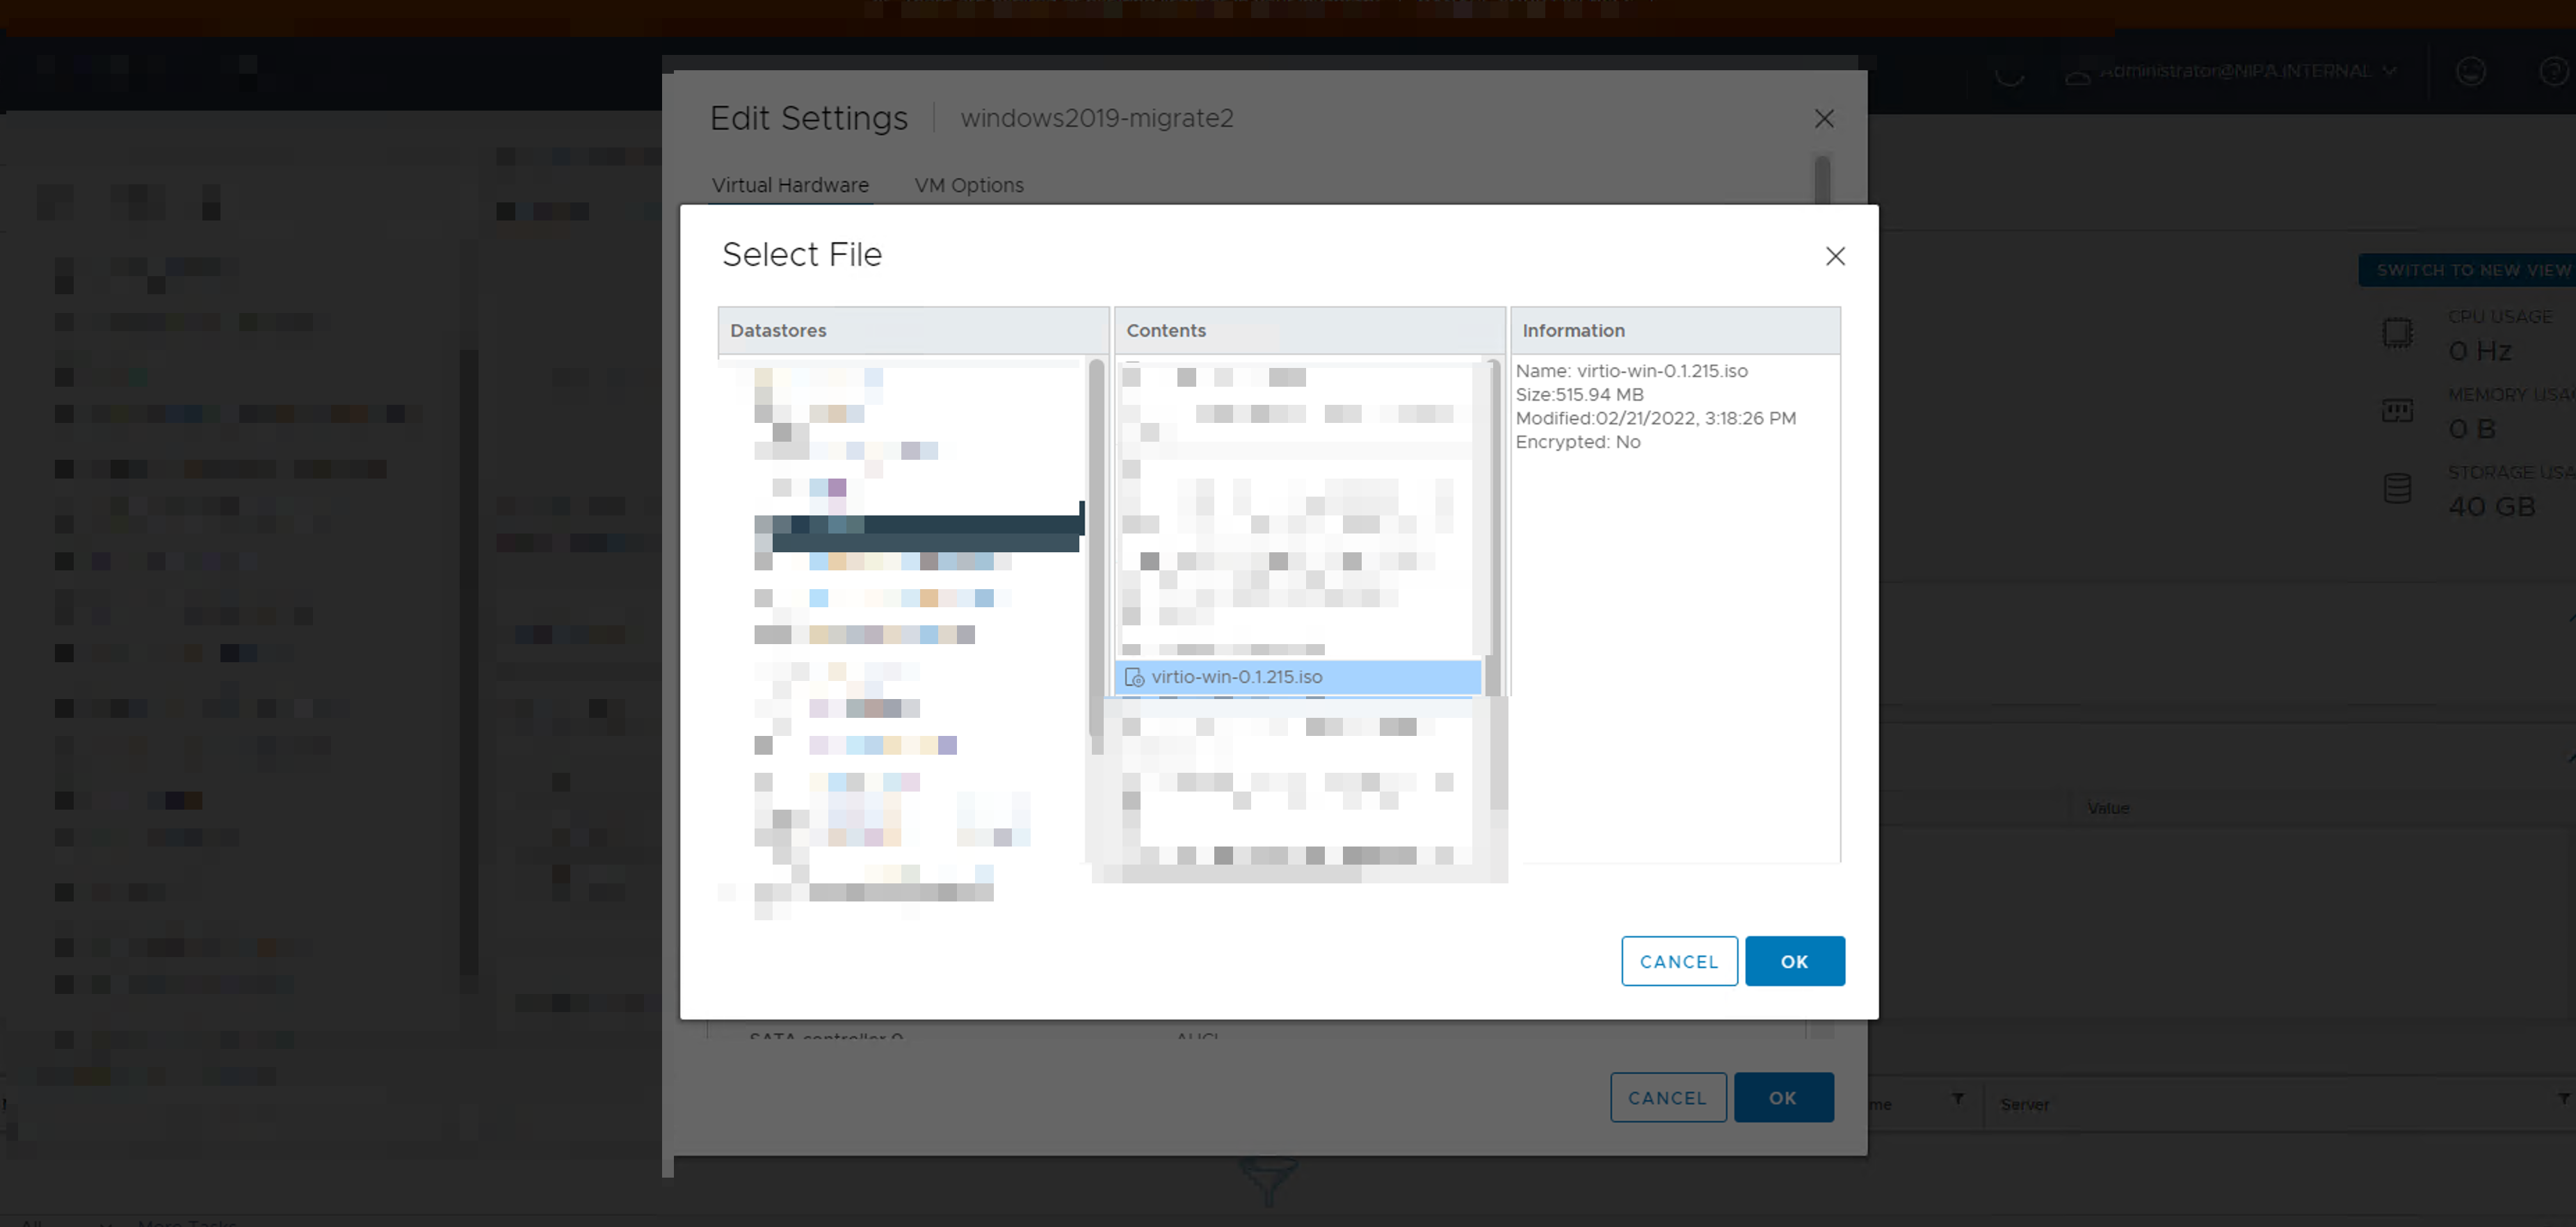This screenshot has height=1227, width=2576.
Task: Switch to the VM Options tab
Action: tap(968, 185)
